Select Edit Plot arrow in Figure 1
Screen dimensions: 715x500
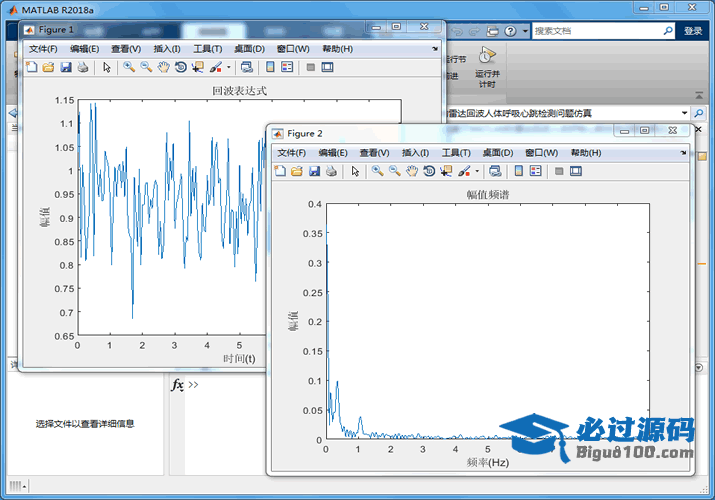[107, 67]
